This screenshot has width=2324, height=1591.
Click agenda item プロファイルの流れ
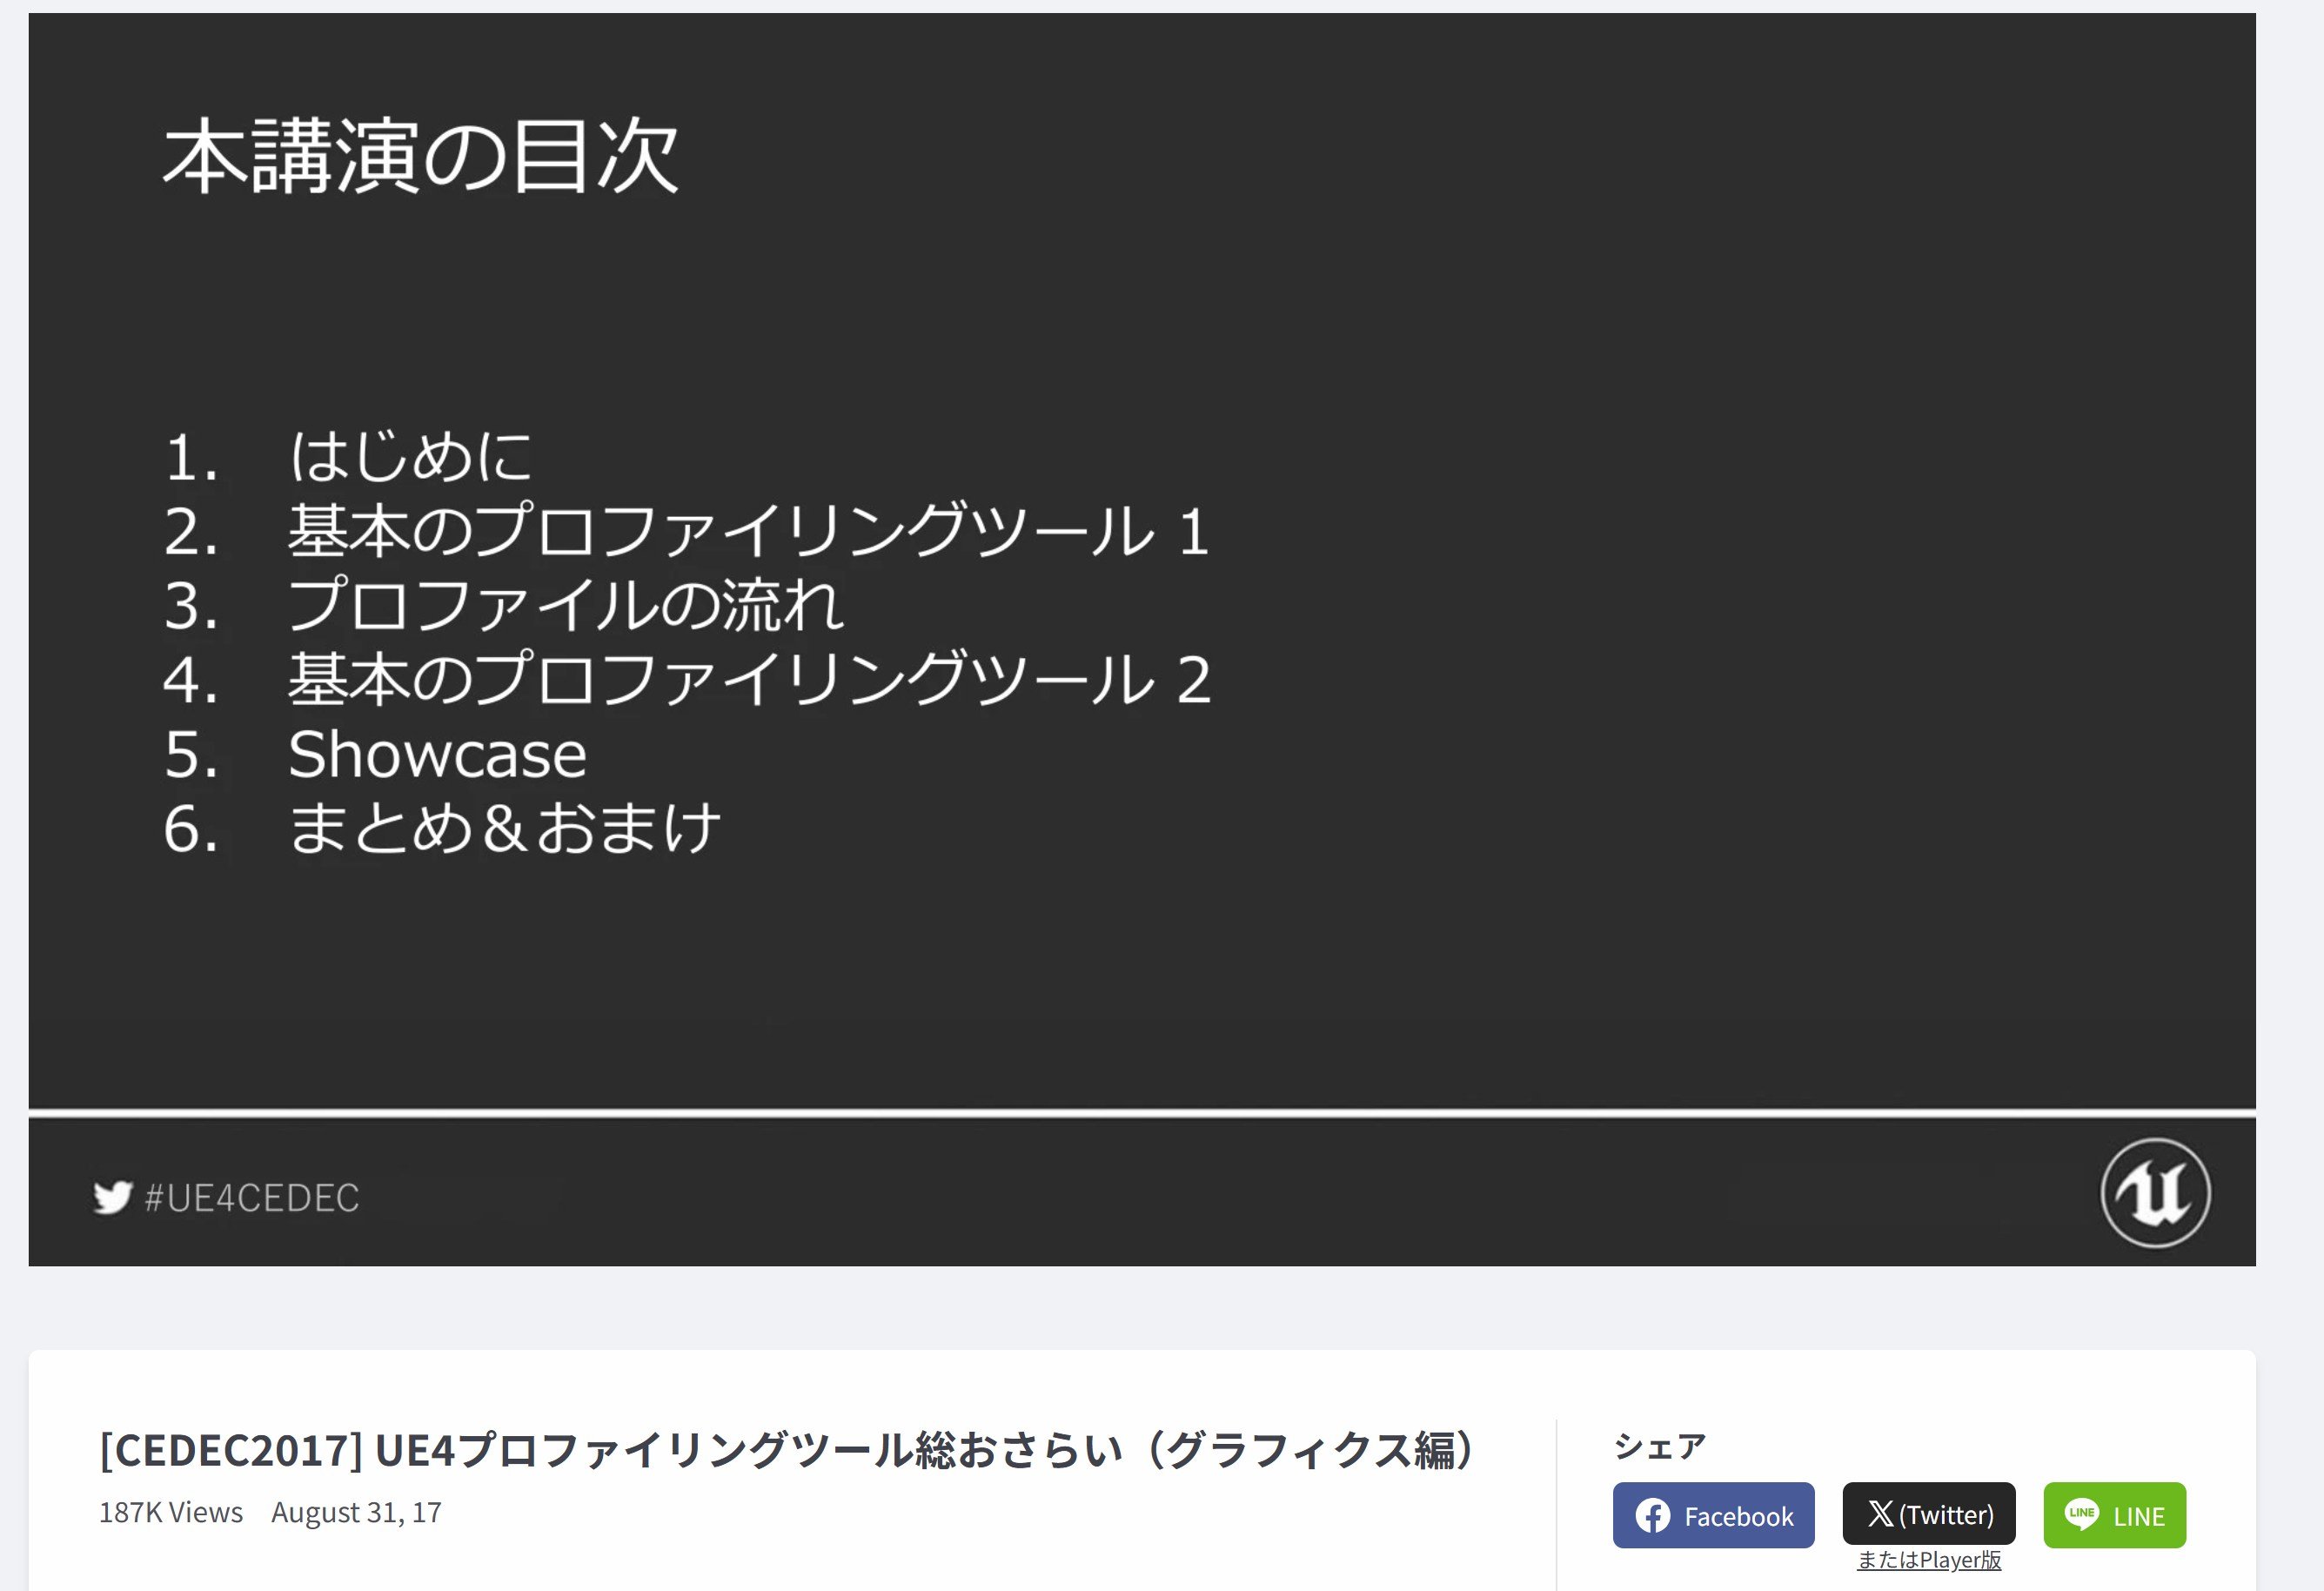(565, 606)
